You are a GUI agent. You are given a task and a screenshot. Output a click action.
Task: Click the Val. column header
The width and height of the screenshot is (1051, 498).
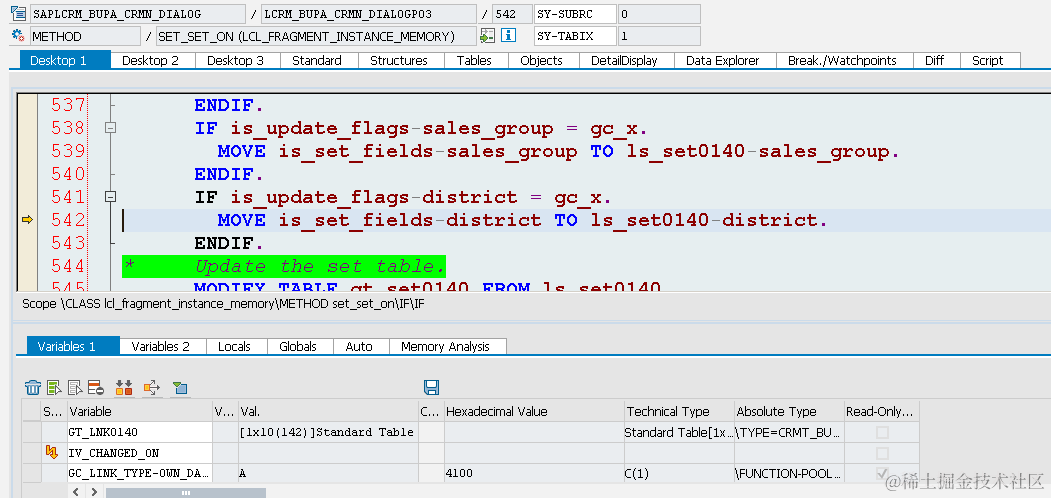click(x=326, y=411)
